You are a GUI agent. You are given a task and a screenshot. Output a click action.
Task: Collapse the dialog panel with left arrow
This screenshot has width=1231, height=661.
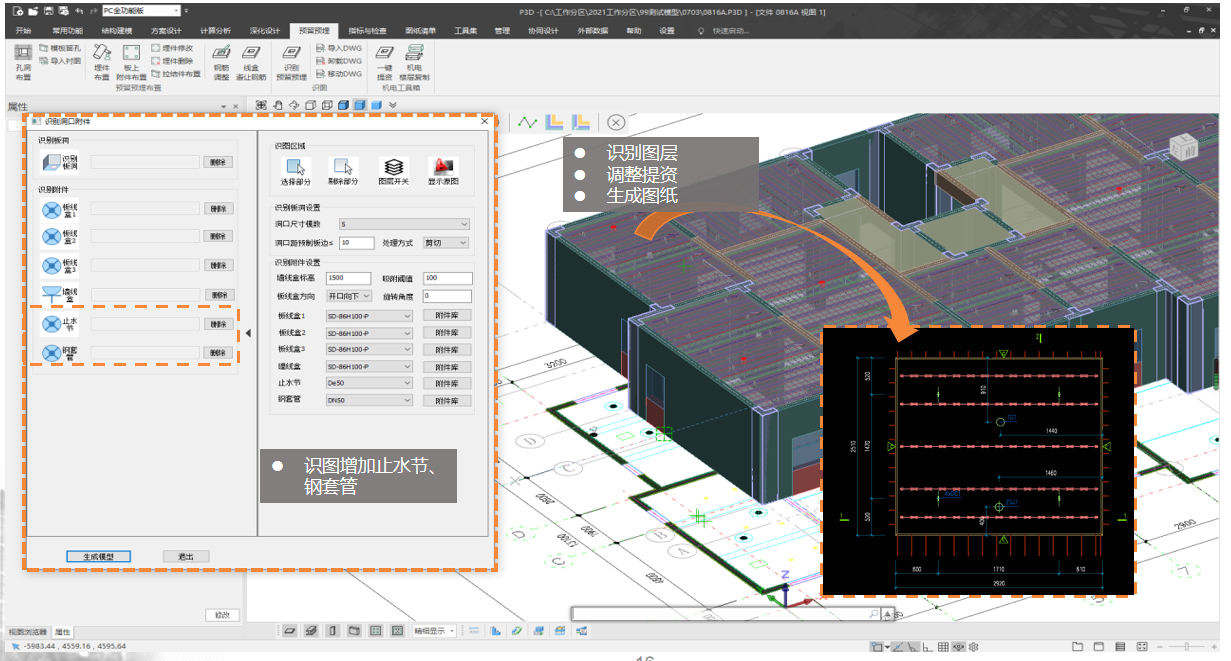(248, 333)
